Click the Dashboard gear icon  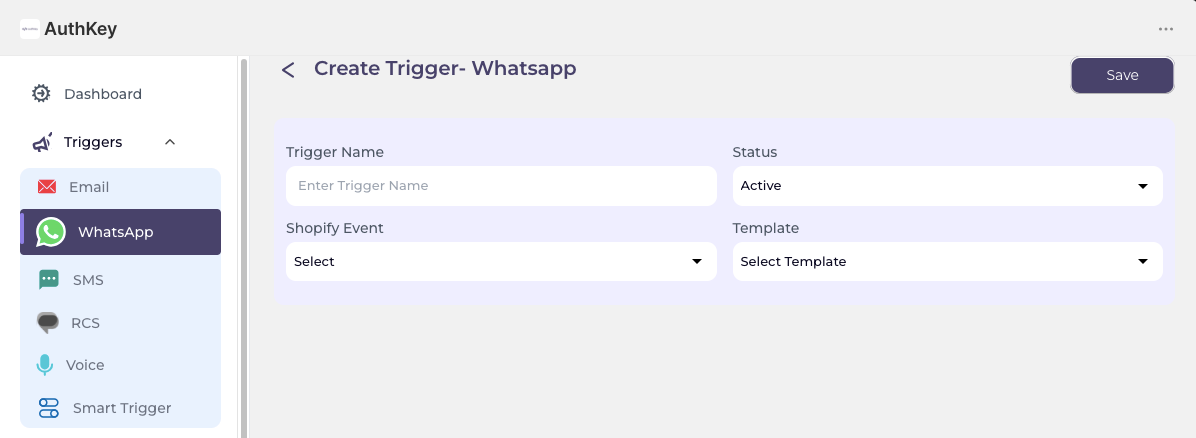click(x=41, y=94)
